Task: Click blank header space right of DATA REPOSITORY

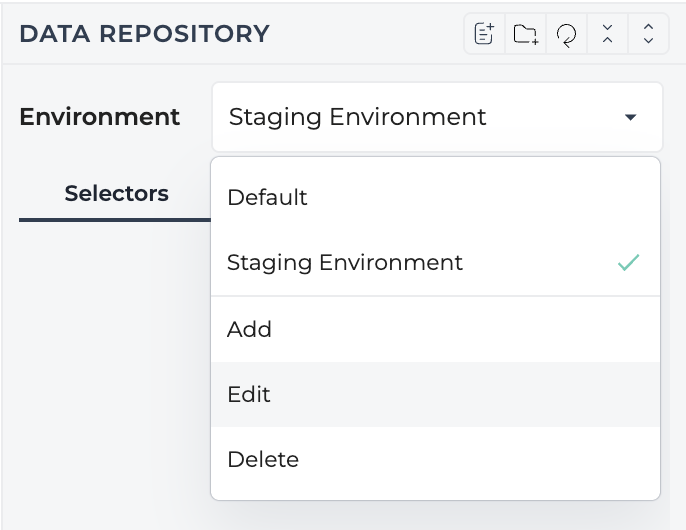Action: (x=365, y=34)
